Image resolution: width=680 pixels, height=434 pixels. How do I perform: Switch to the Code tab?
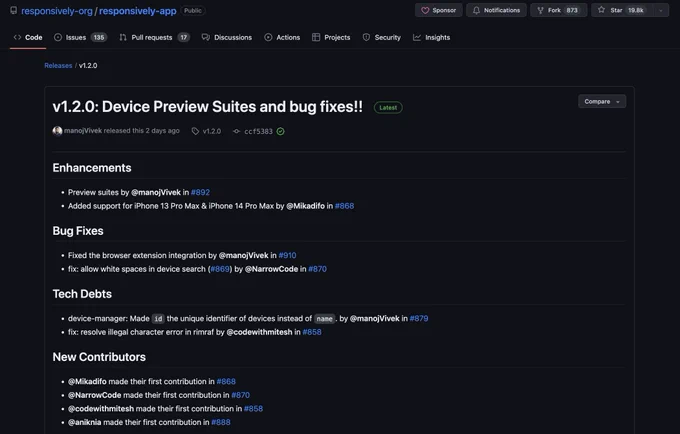click(x=28, y=37)
